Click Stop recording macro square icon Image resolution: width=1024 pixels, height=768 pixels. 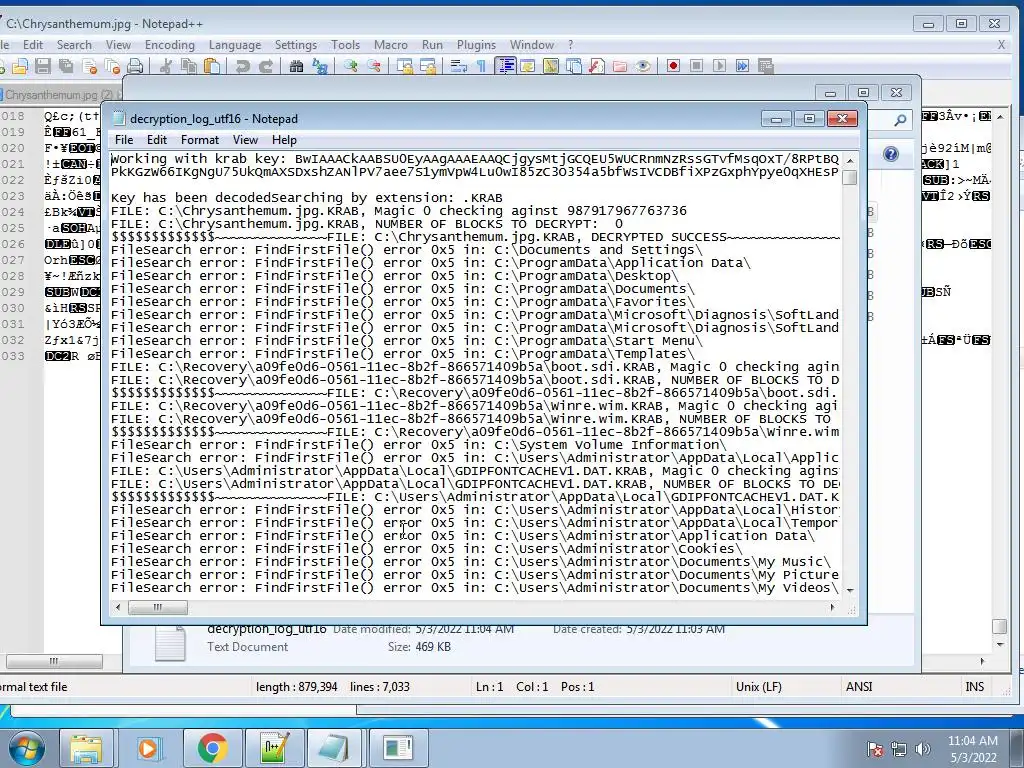(696, 66)
